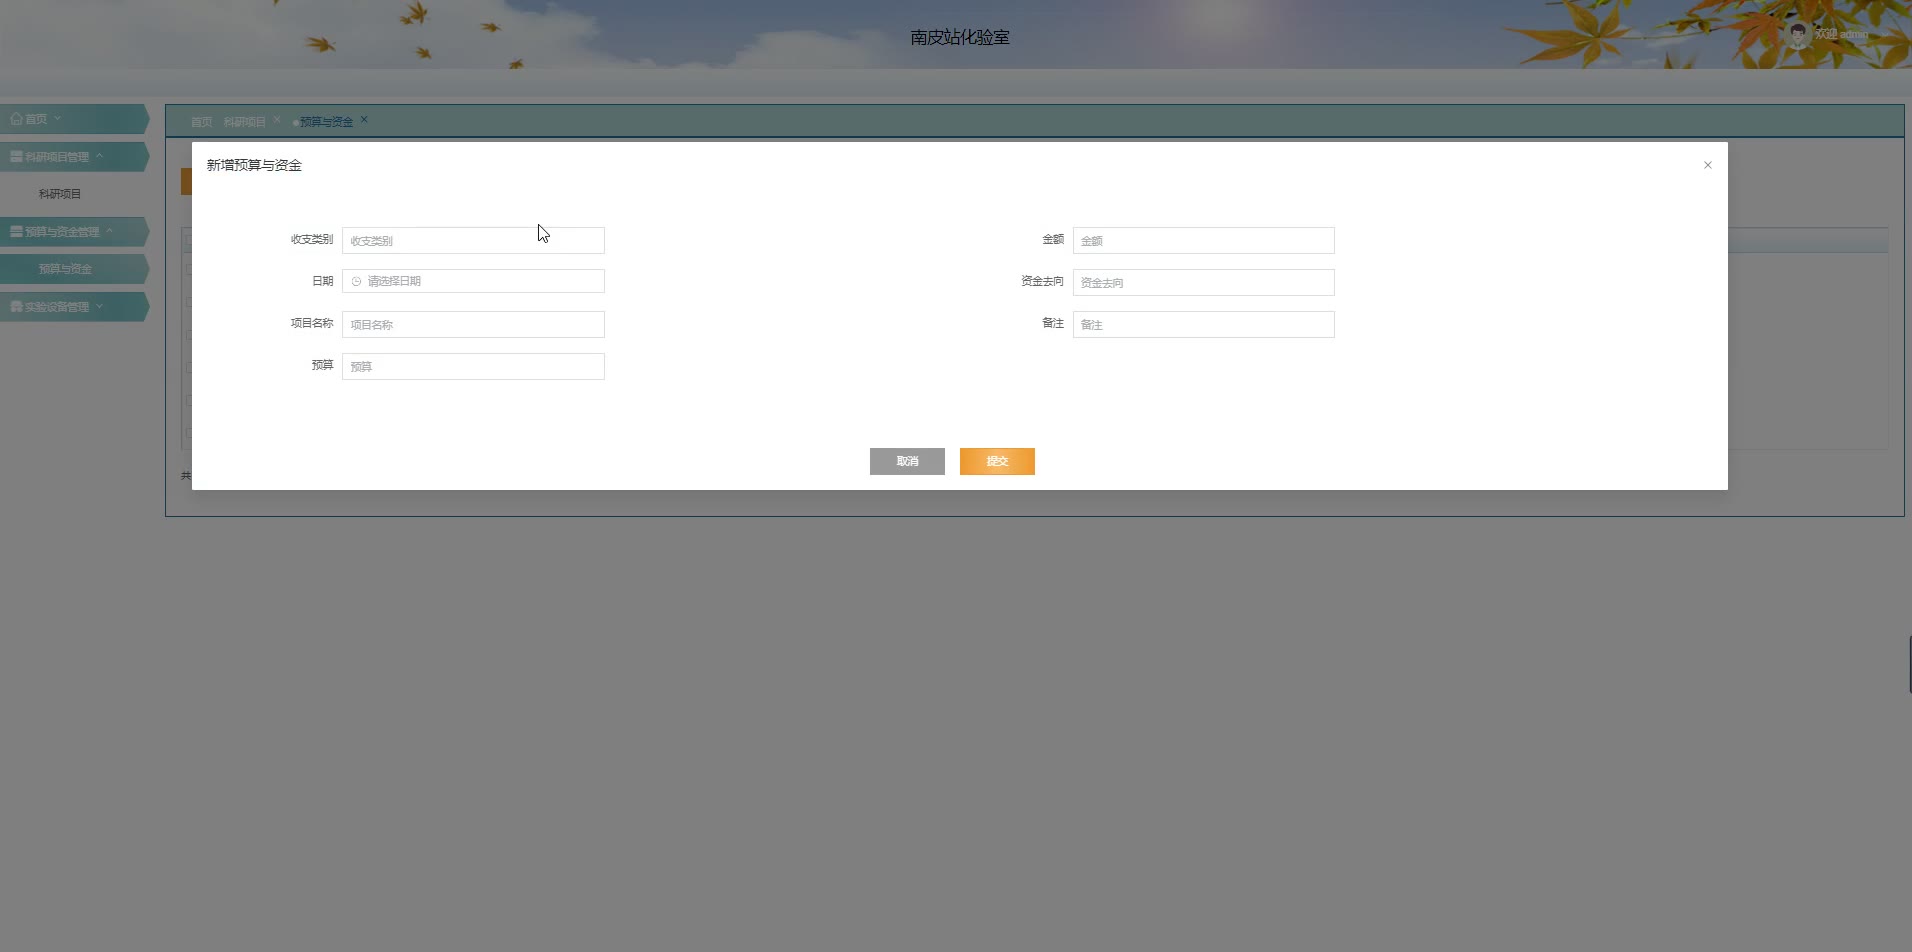
Task: Focus the 项目名称 input field
Action: pos(473,324)
